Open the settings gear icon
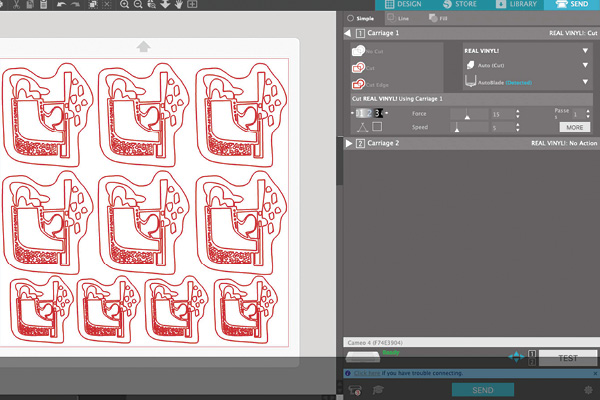600x400 pixels. [x=588, y=390]
